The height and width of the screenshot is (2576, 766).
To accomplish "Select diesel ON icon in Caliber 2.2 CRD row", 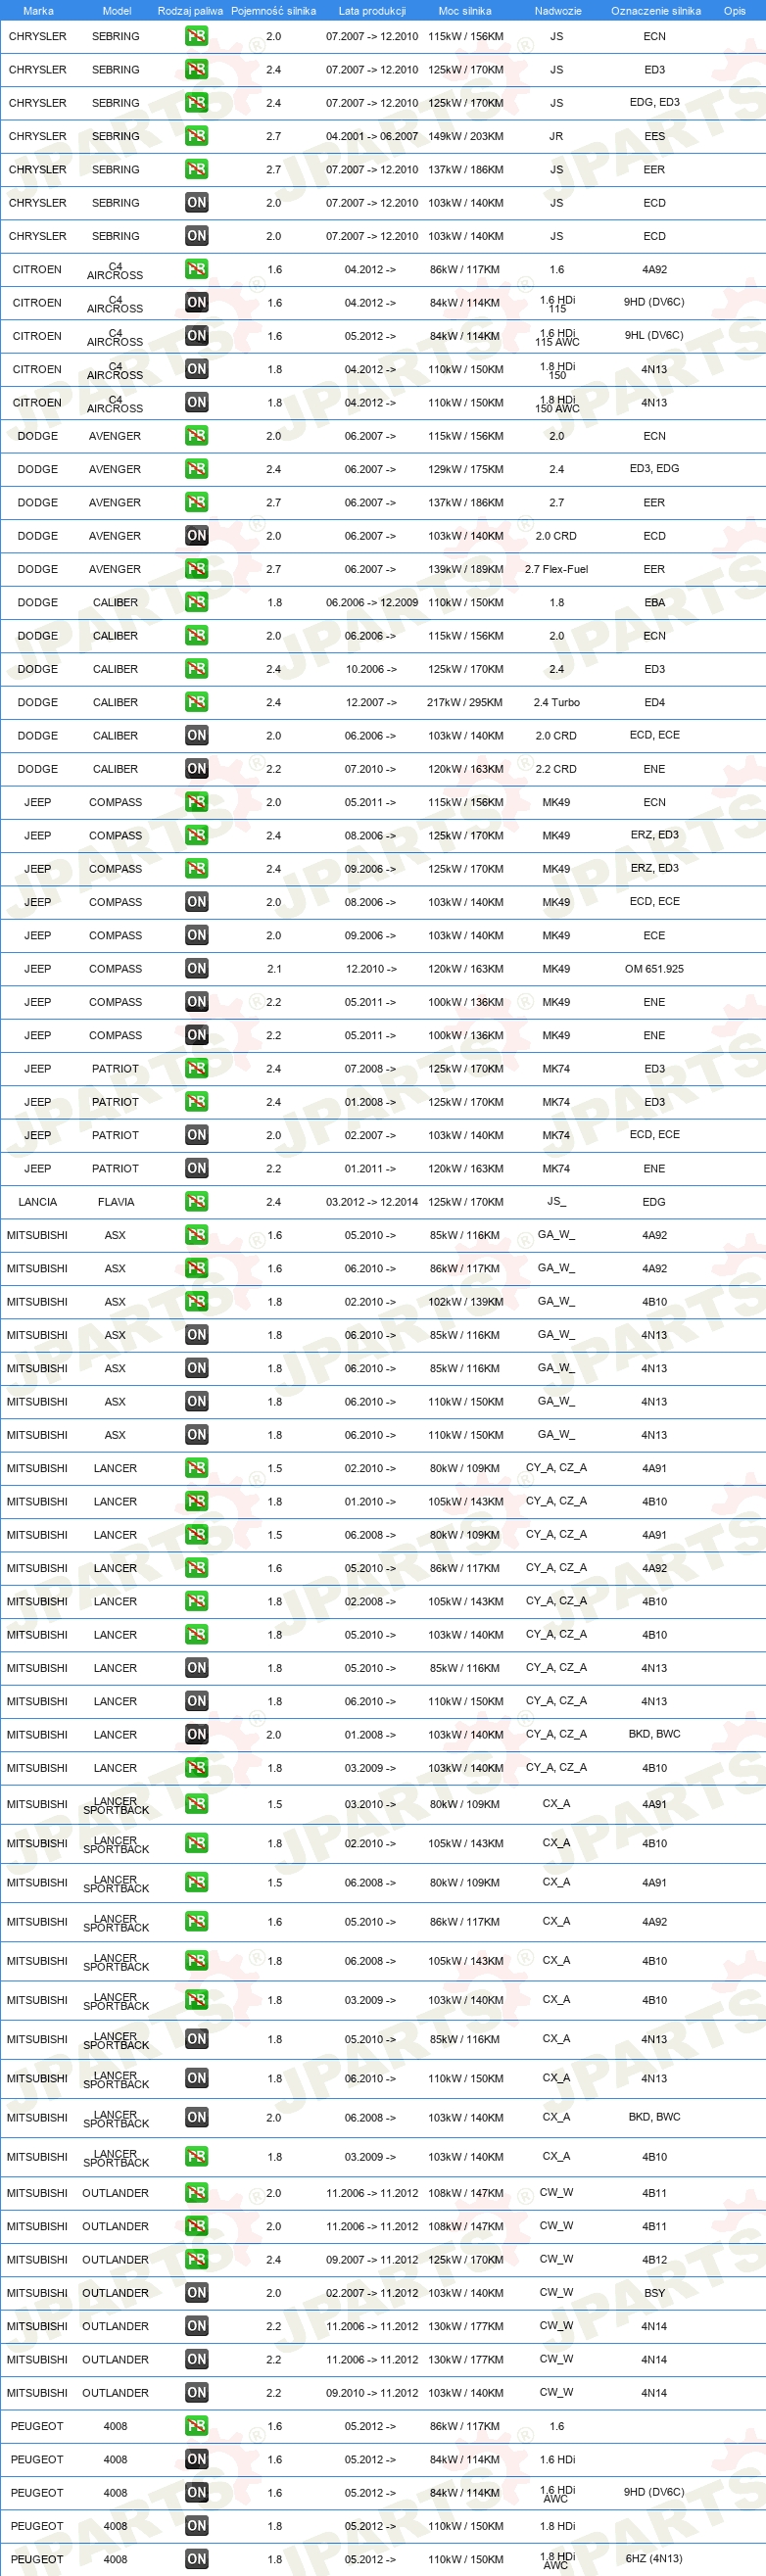I will pos(196,769).
